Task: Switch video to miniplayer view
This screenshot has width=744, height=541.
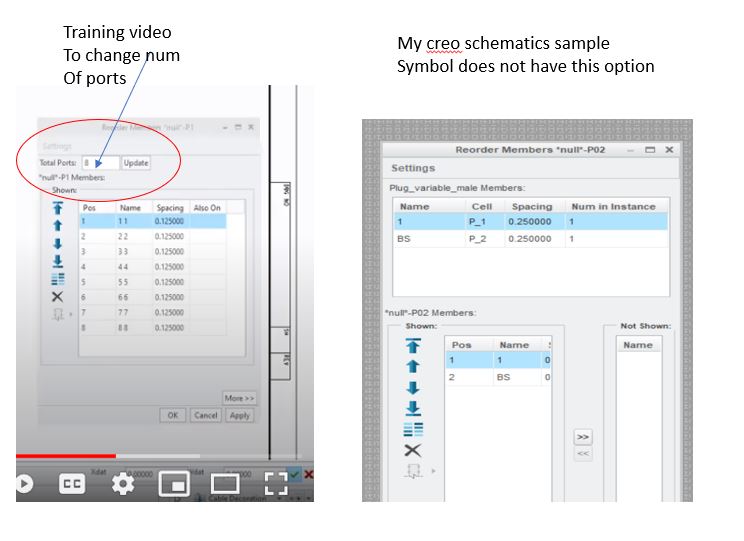Action: 175,483
